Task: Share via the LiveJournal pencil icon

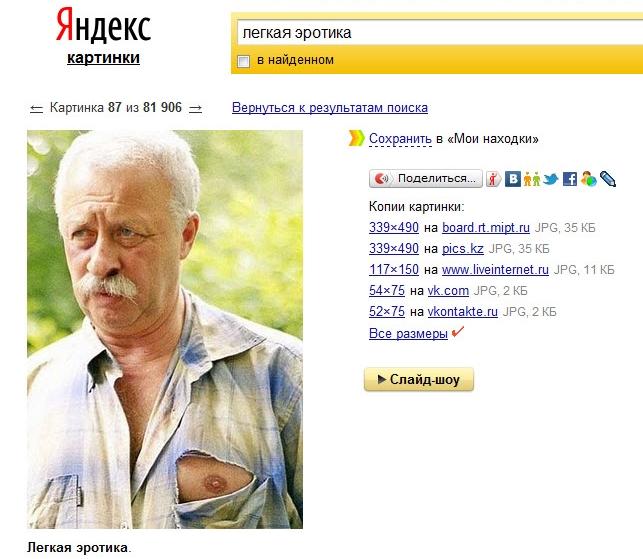Action: [x=608, y=179]
